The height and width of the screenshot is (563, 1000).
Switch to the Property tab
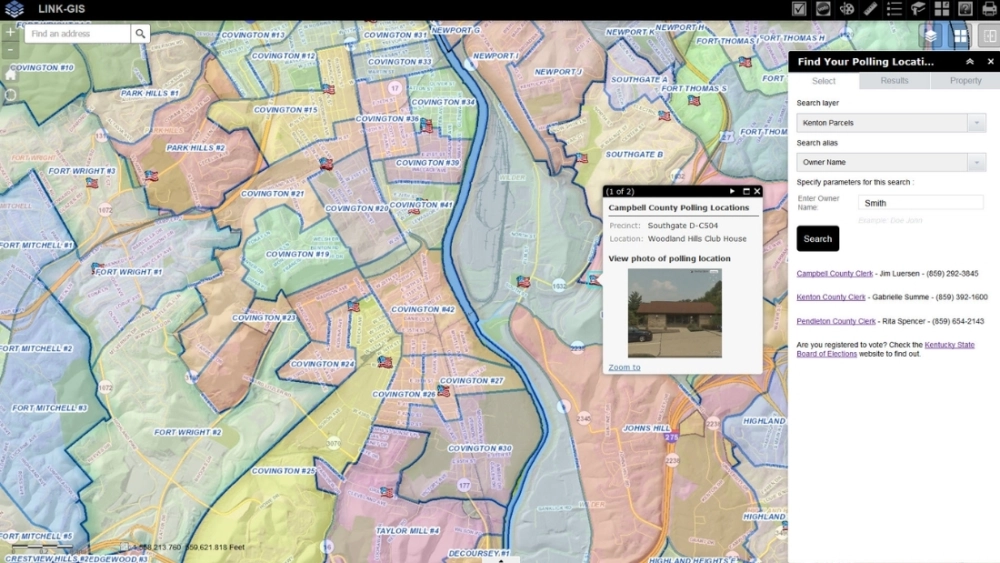click(965, 81)
